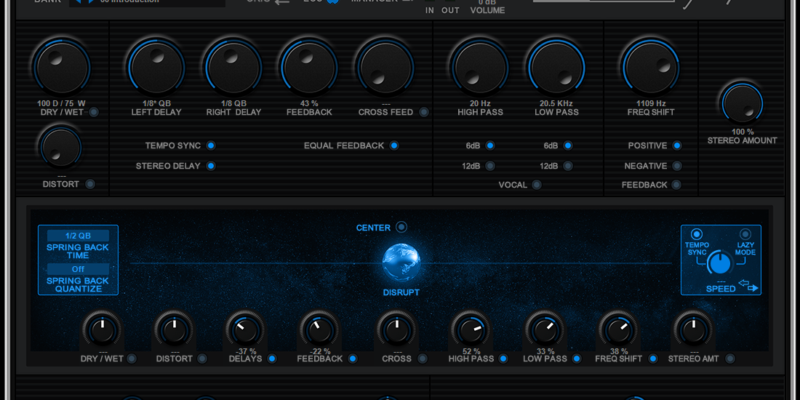Viewport: 800px width, 400px height.
Task: Click the Disrupt Stereo Amt mini knob
Action: pyautogui.click(x=693, y=330)
